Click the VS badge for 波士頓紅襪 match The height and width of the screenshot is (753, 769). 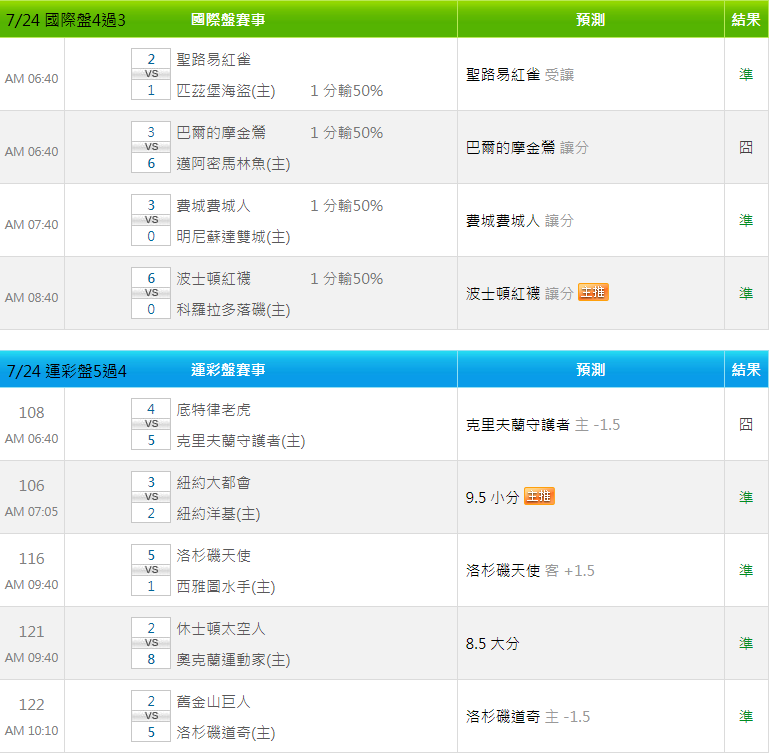pyautogui.click(x=151, y=293)
